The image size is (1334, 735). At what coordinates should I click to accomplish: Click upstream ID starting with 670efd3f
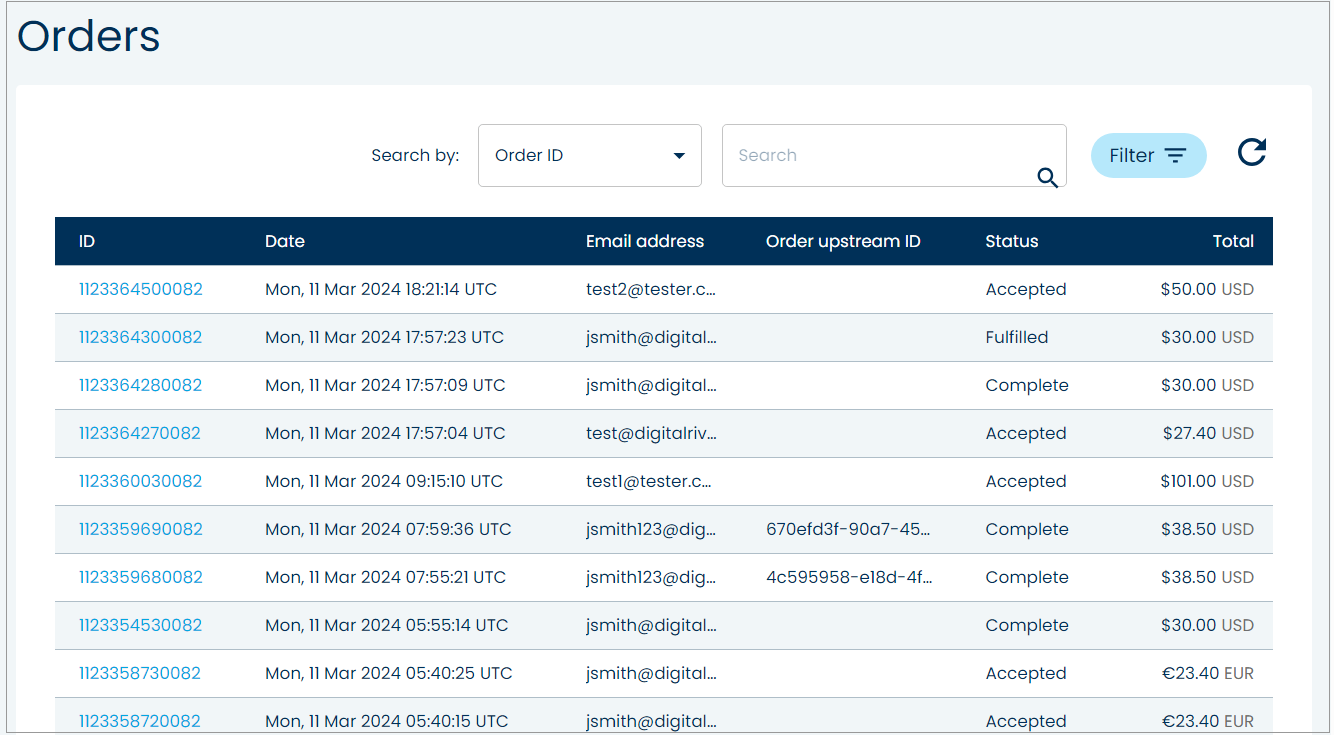(x=848, y=530)
